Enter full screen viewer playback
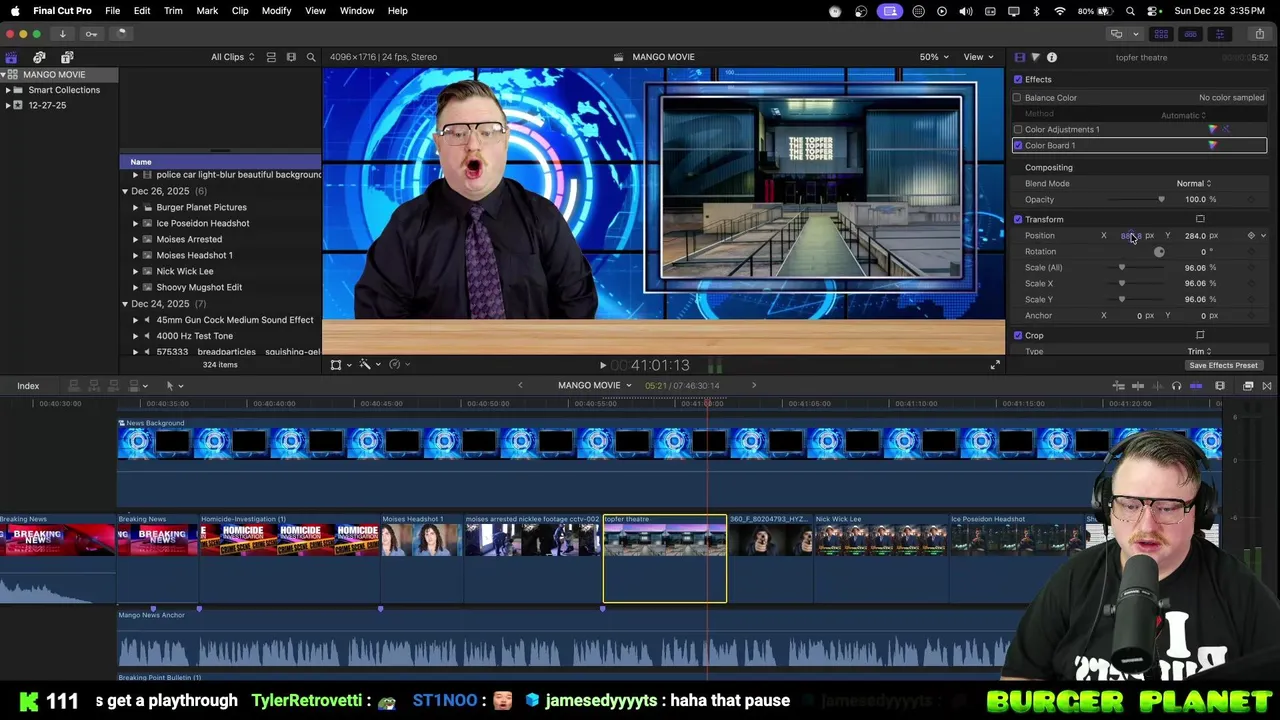The image size is (1280, 720). (995, 365)
